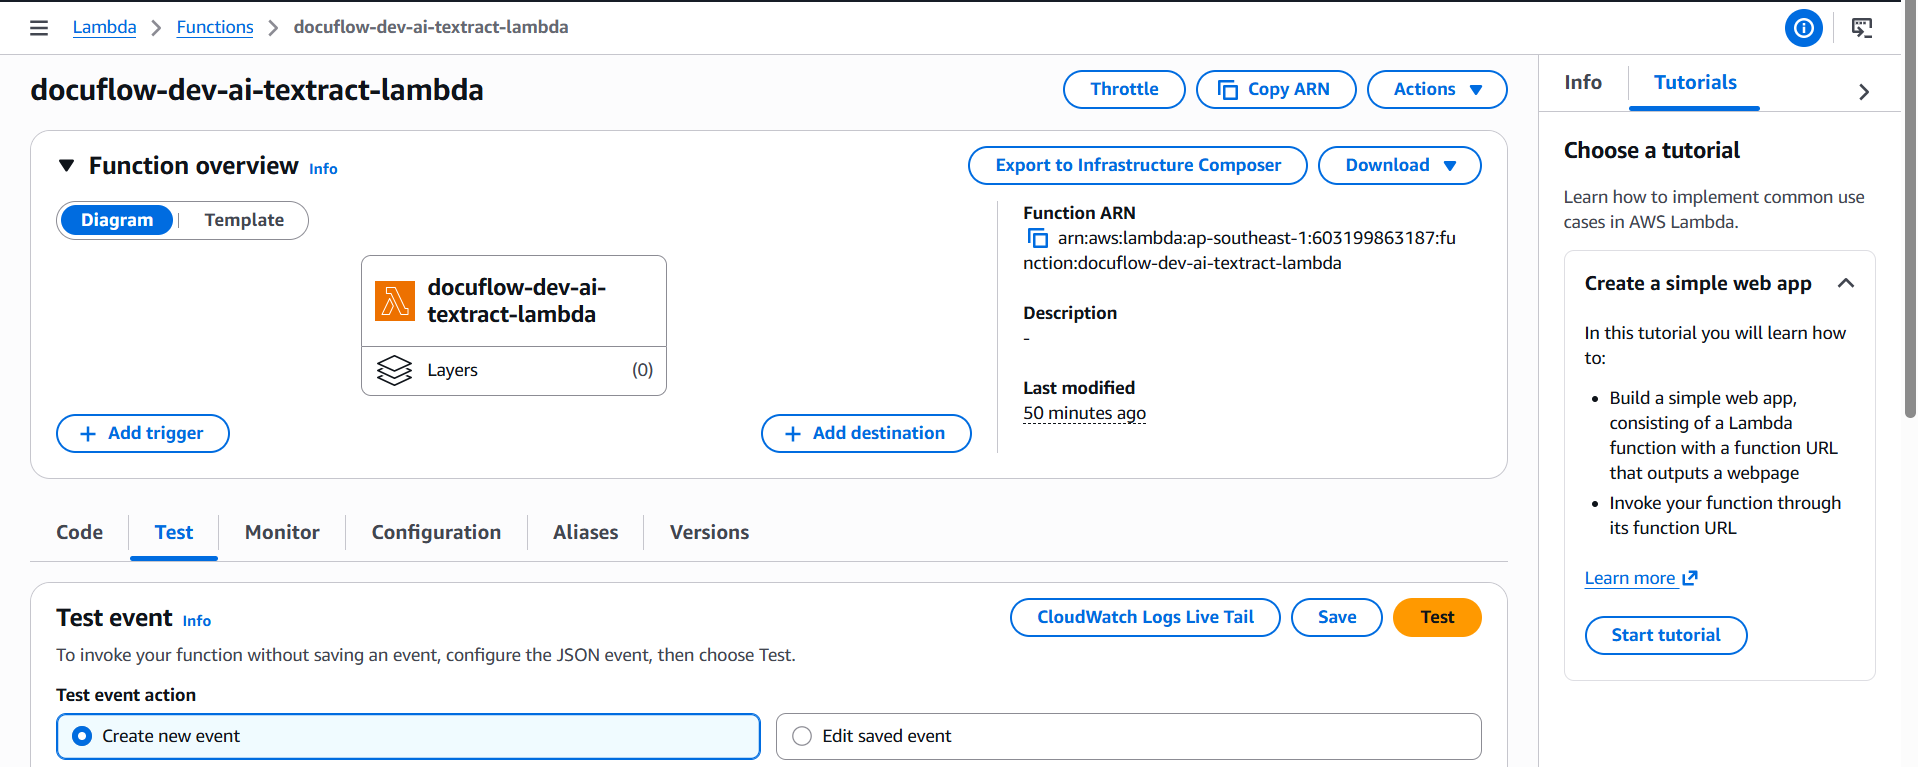Screen dimensions: 1918x767
Task: Go to the Configuration tab
Action: tap(436, 532)
